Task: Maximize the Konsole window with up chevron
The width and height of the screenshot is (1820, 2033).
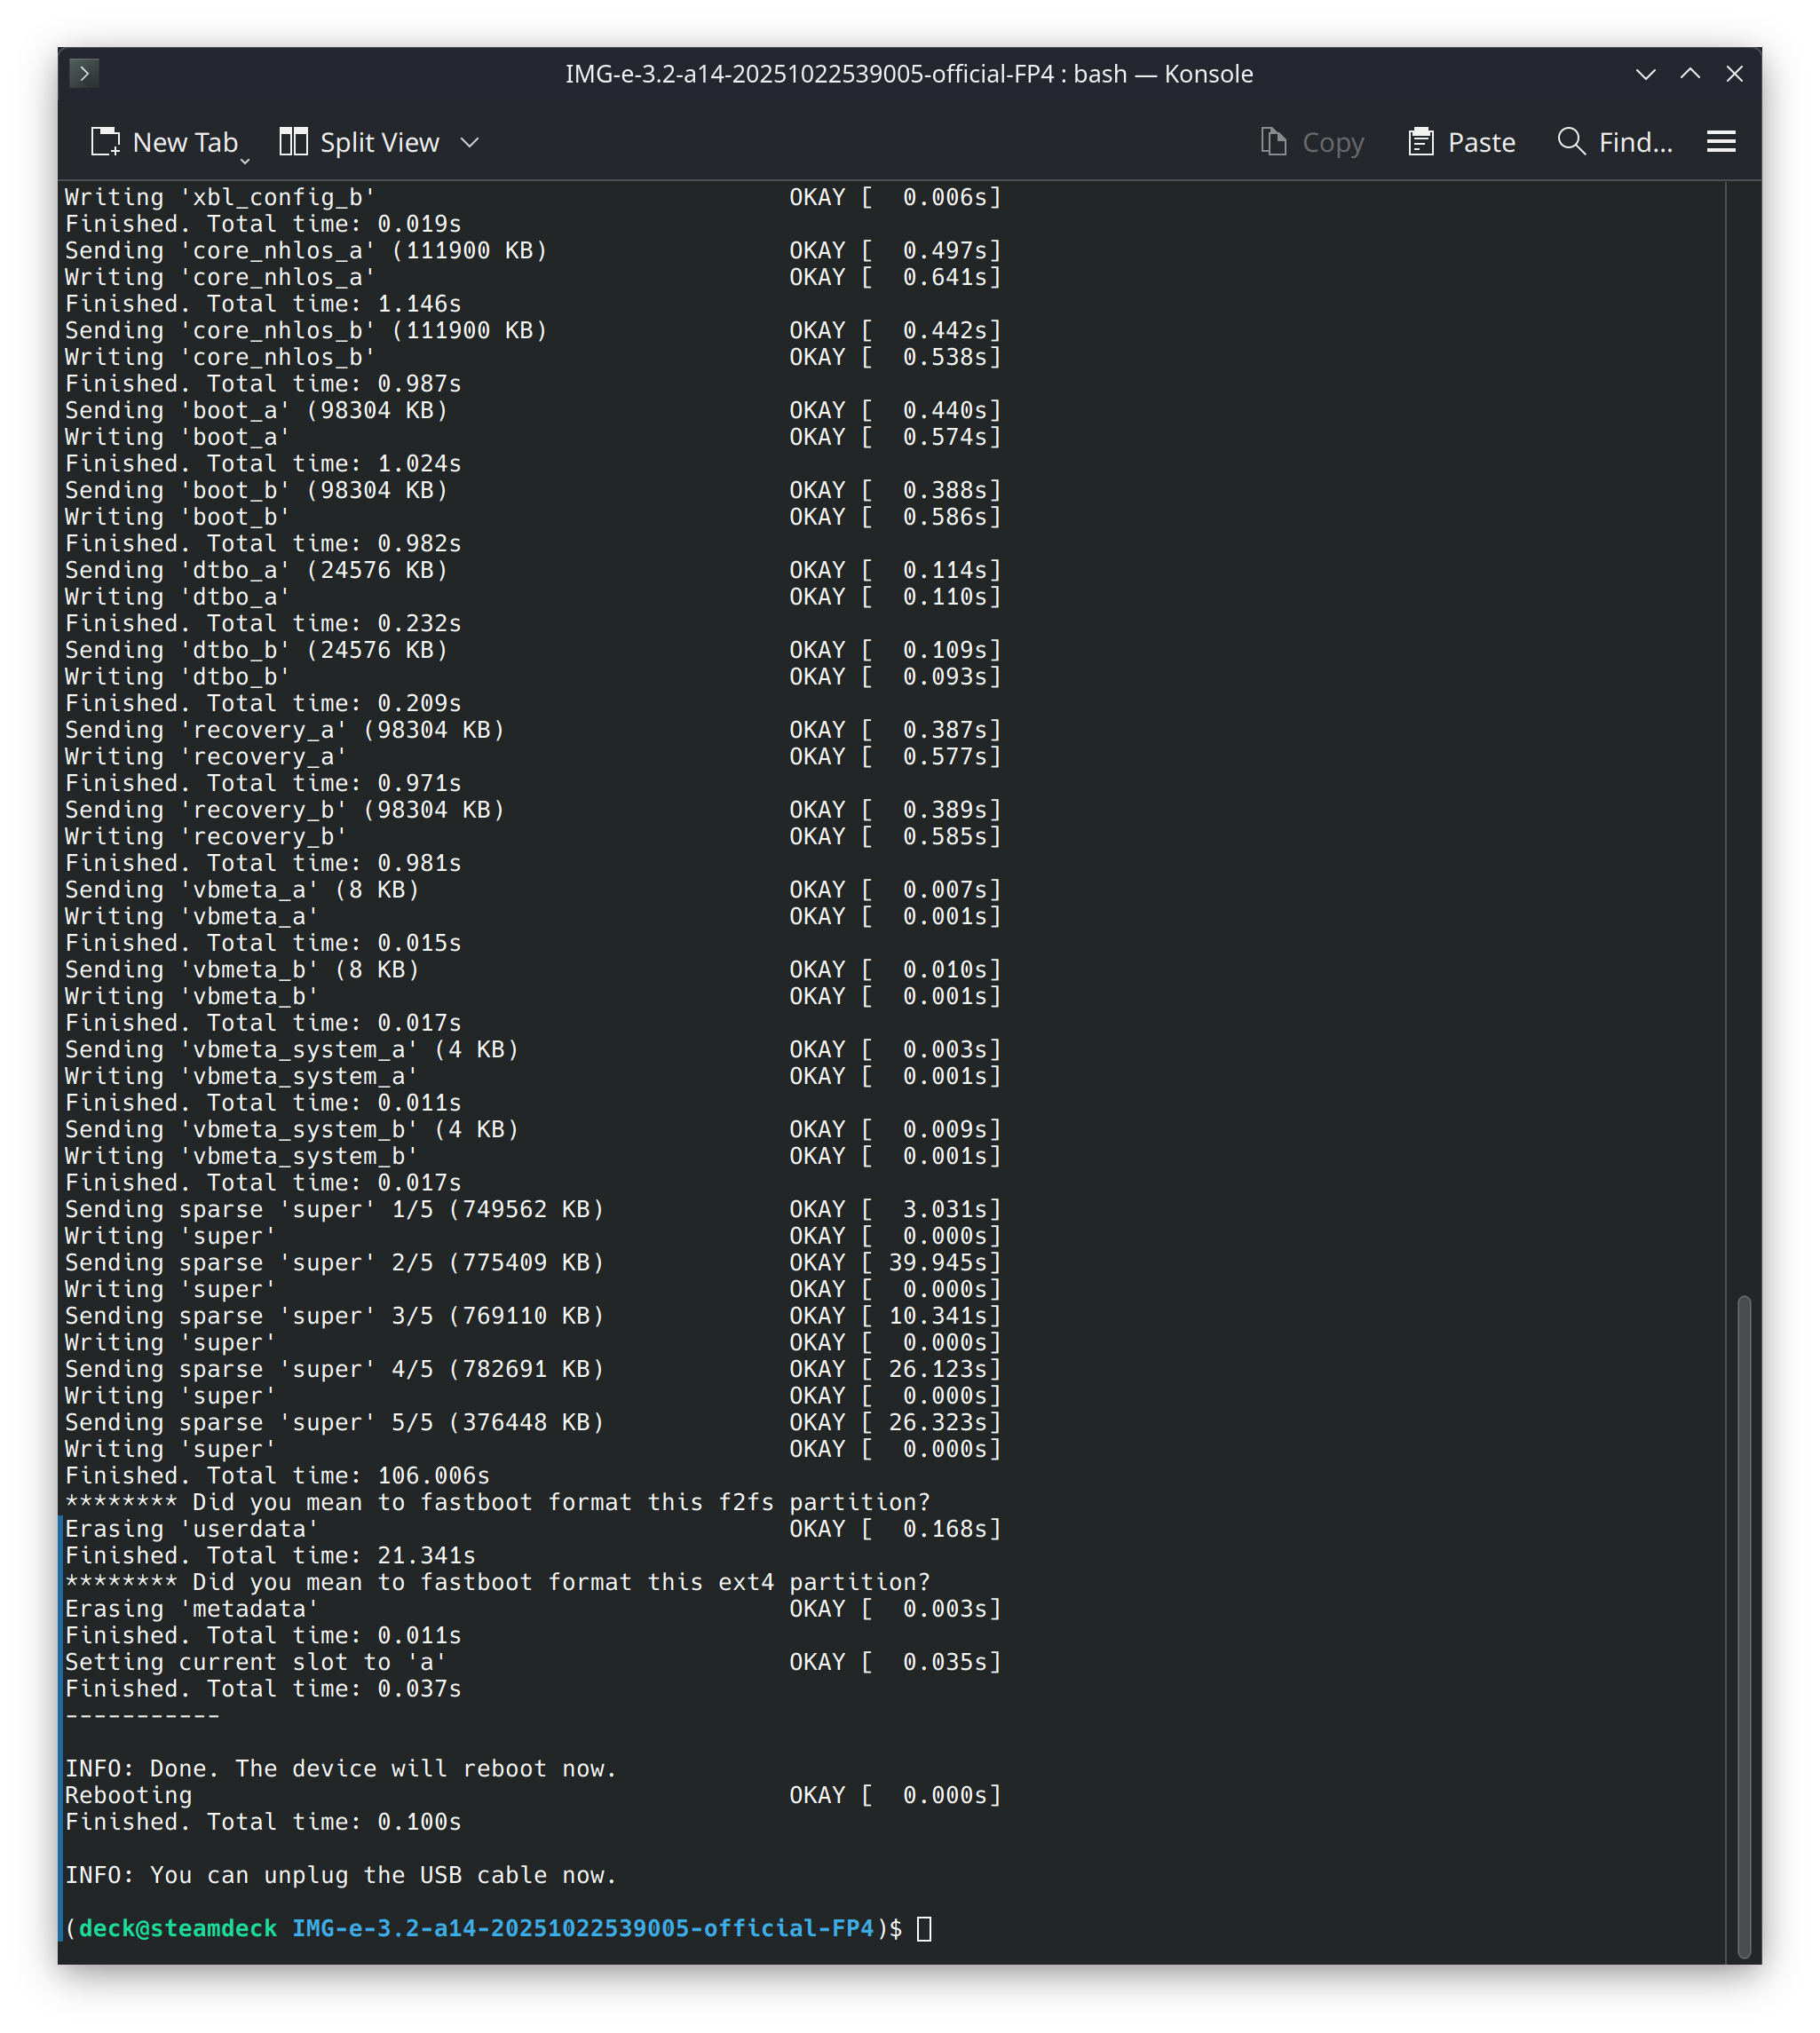Action: [x=1690, y=74]
